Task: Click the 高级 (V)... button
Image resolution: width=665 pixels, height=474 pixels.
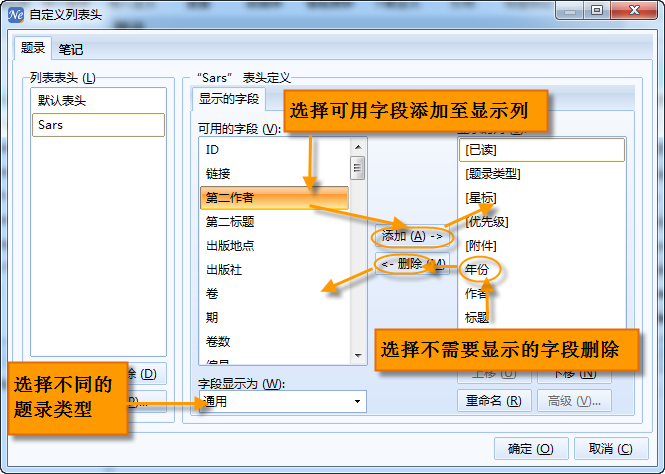Action: coord(574,401)
